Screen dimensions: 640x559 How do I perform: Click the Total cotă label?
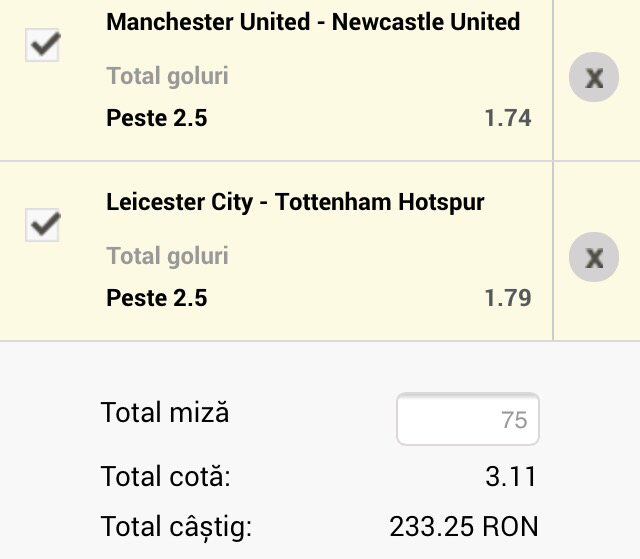point(166,476)
